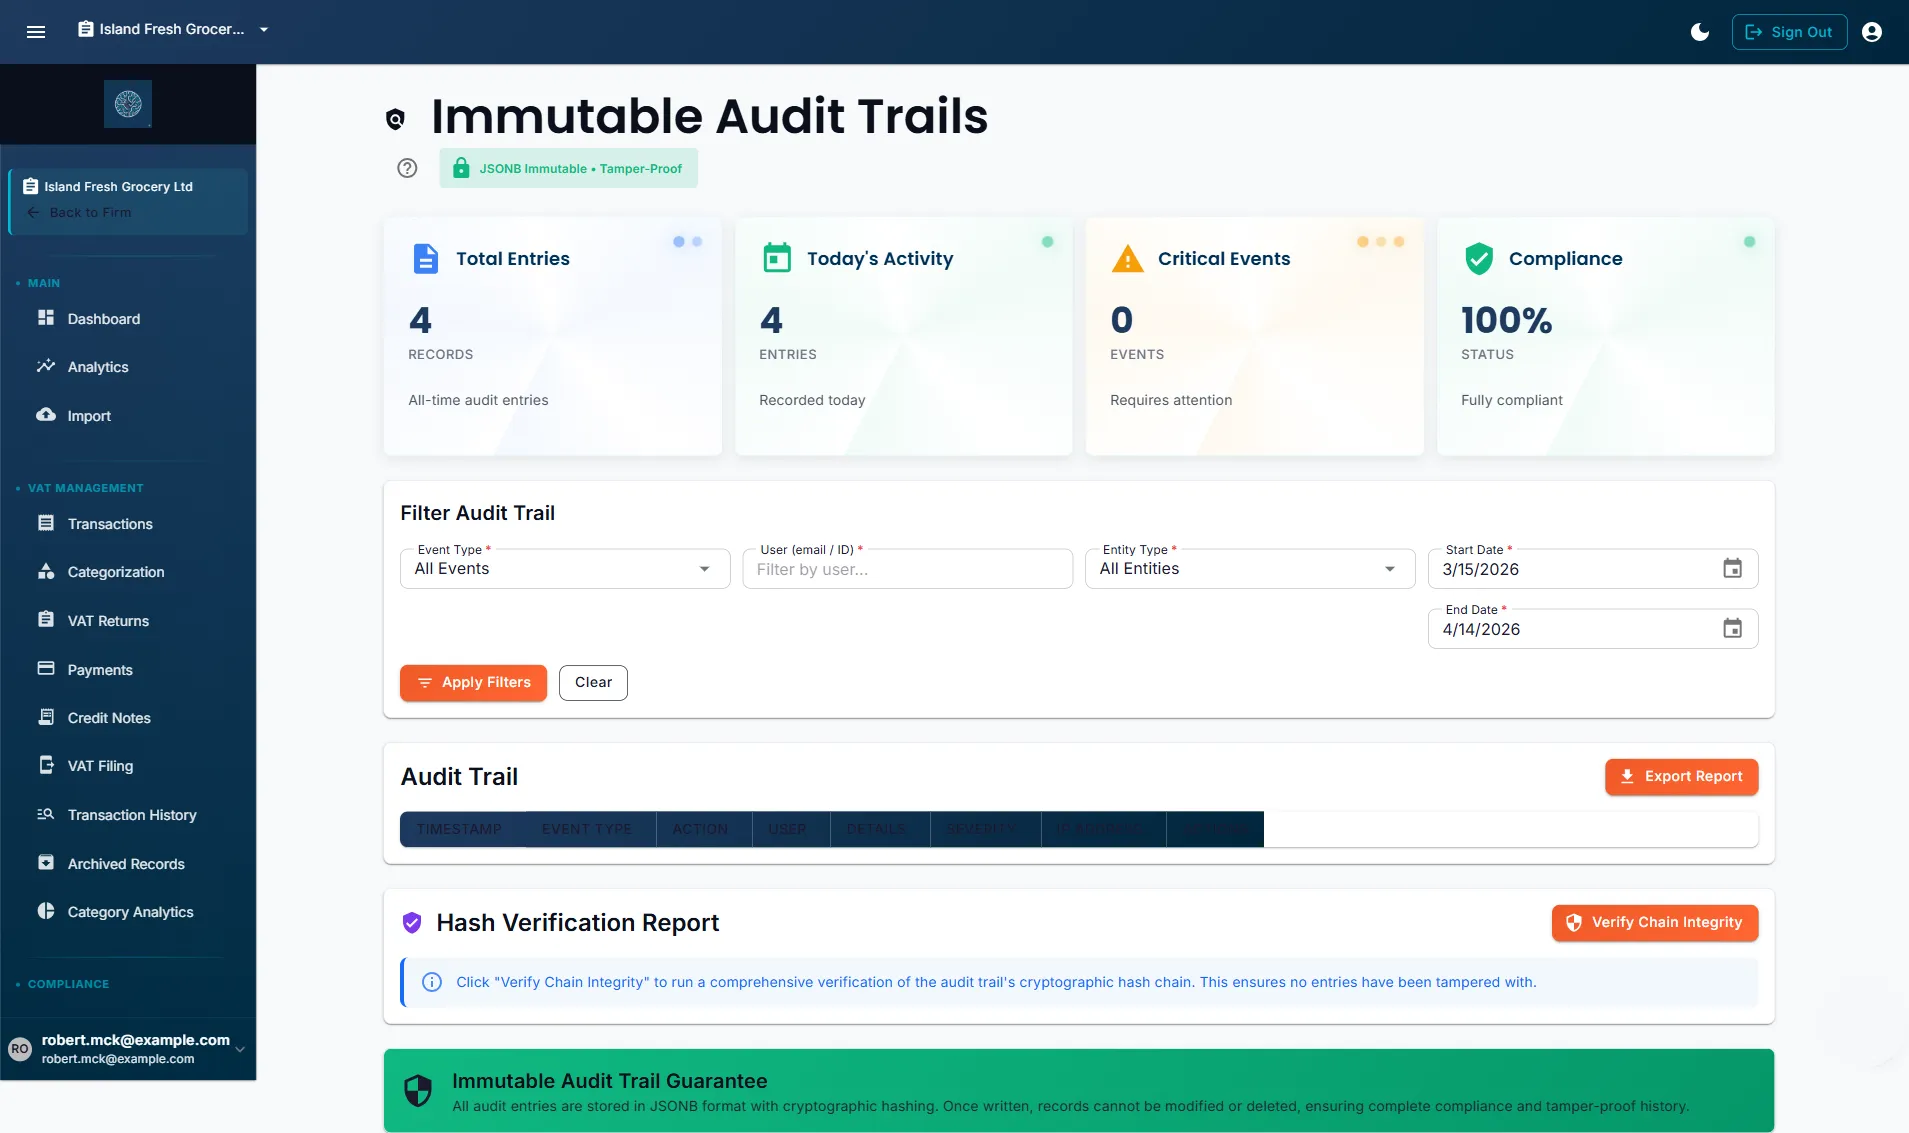
Task: Click Back to Firm link
Action: click(80, 213)
